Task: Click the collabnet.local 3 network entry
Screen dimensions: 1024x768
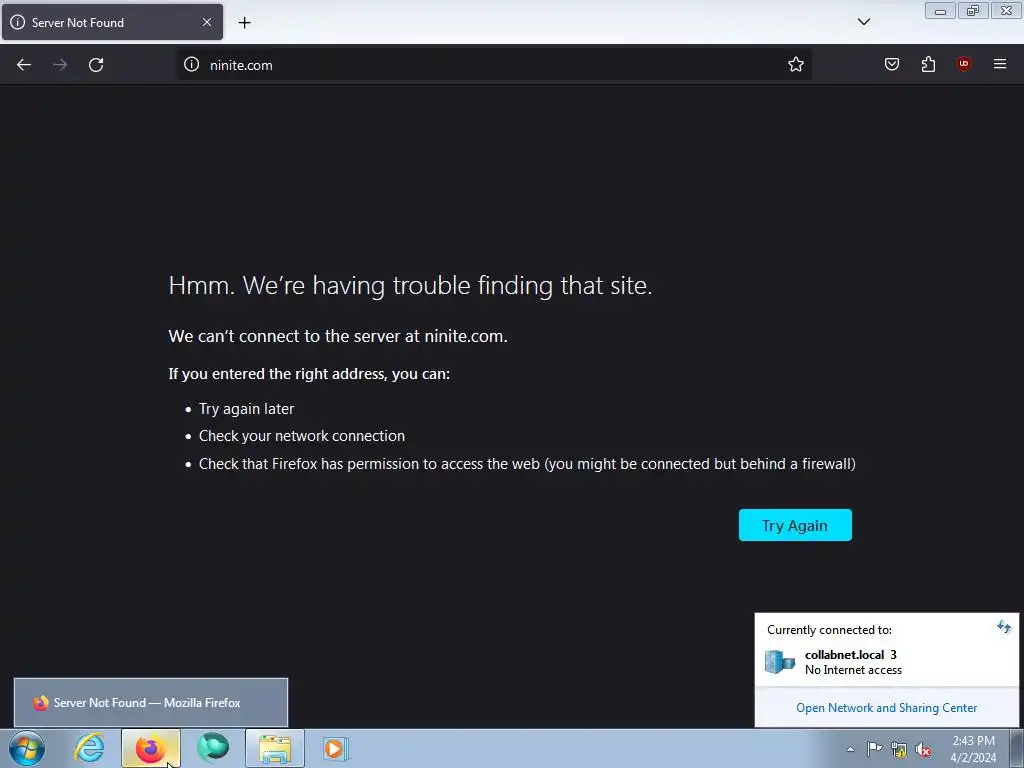Action: tap(886, 662)
